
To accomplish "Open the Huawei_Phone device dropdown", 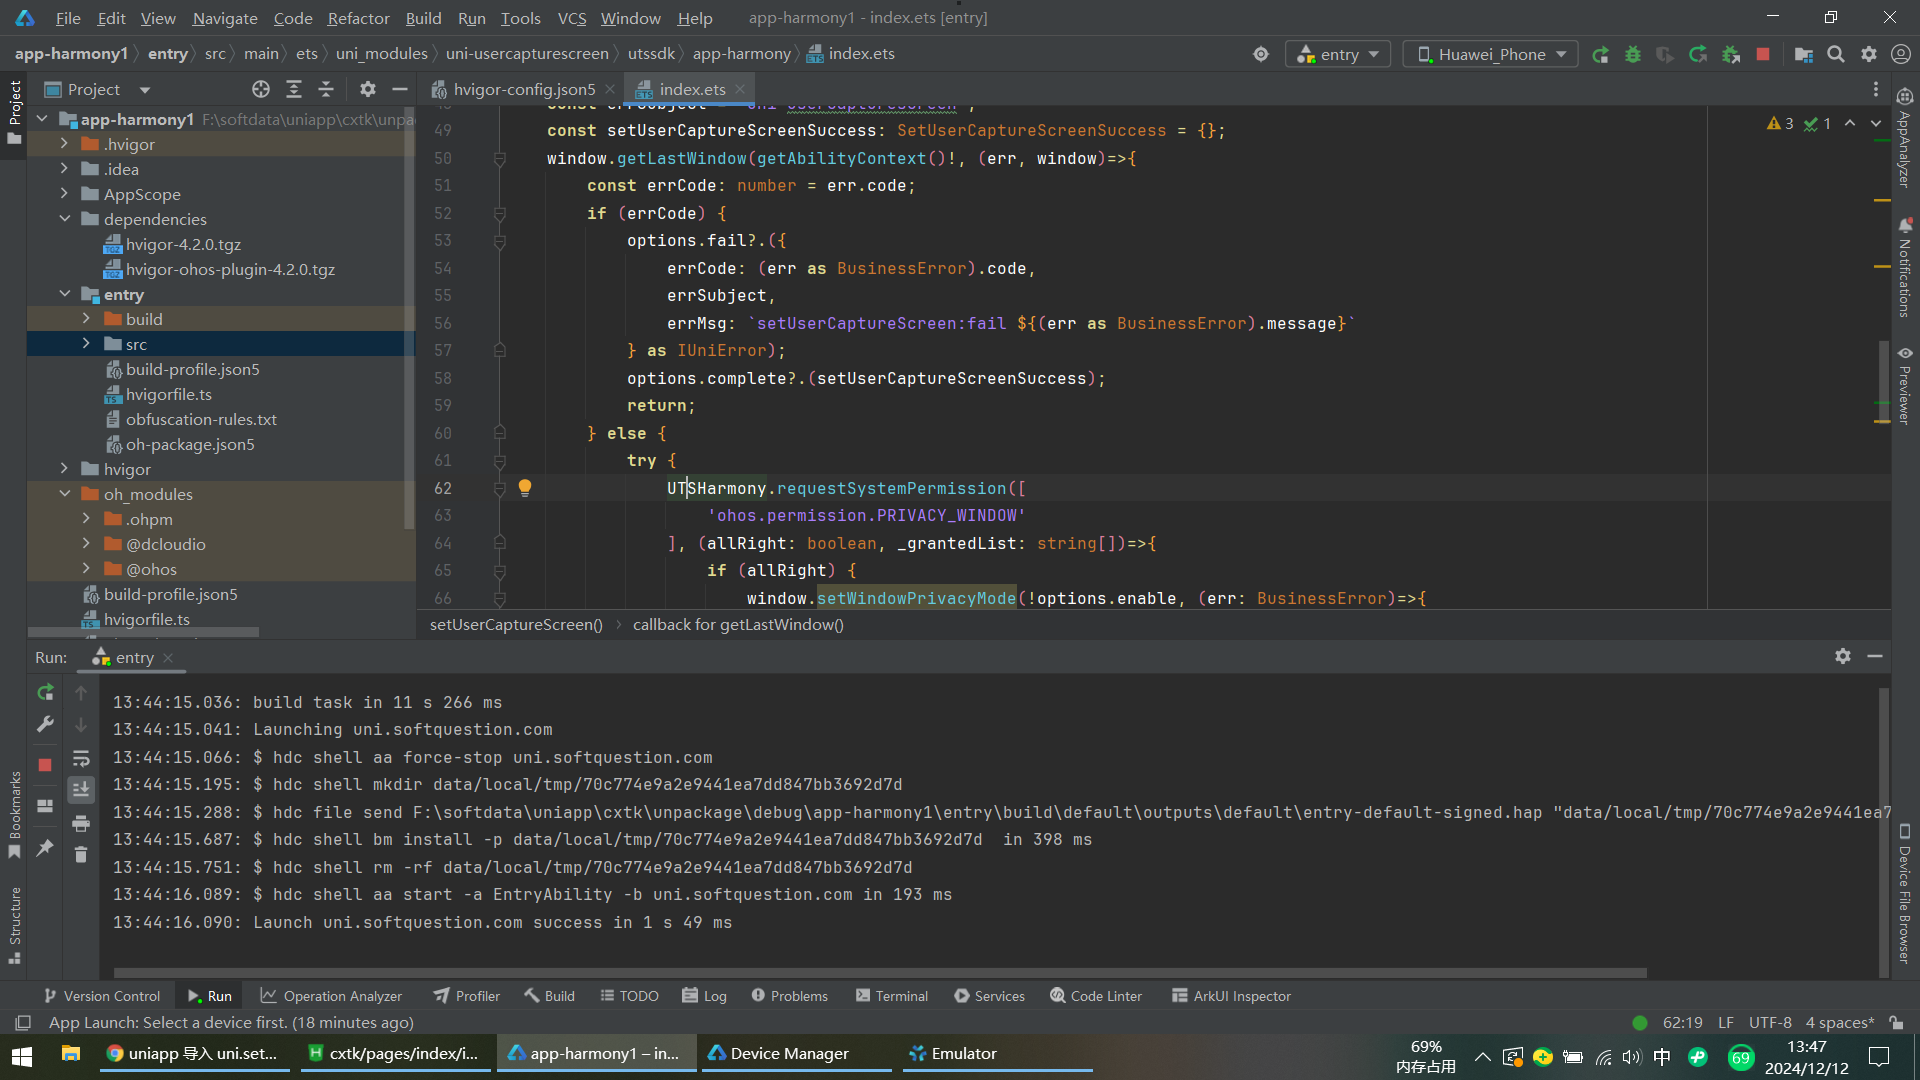I will pos(1491,54).
